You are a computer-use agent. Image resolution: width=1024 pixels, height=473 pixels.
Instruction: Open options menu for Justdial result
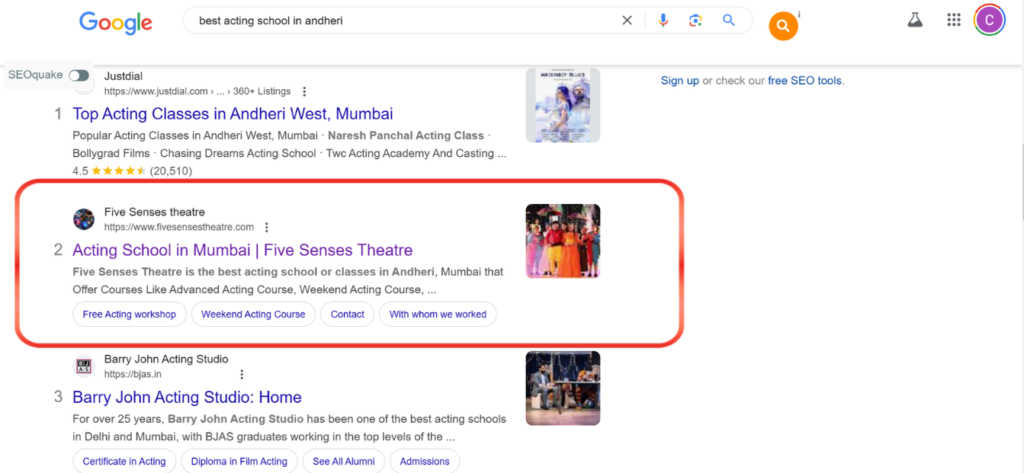304,91
